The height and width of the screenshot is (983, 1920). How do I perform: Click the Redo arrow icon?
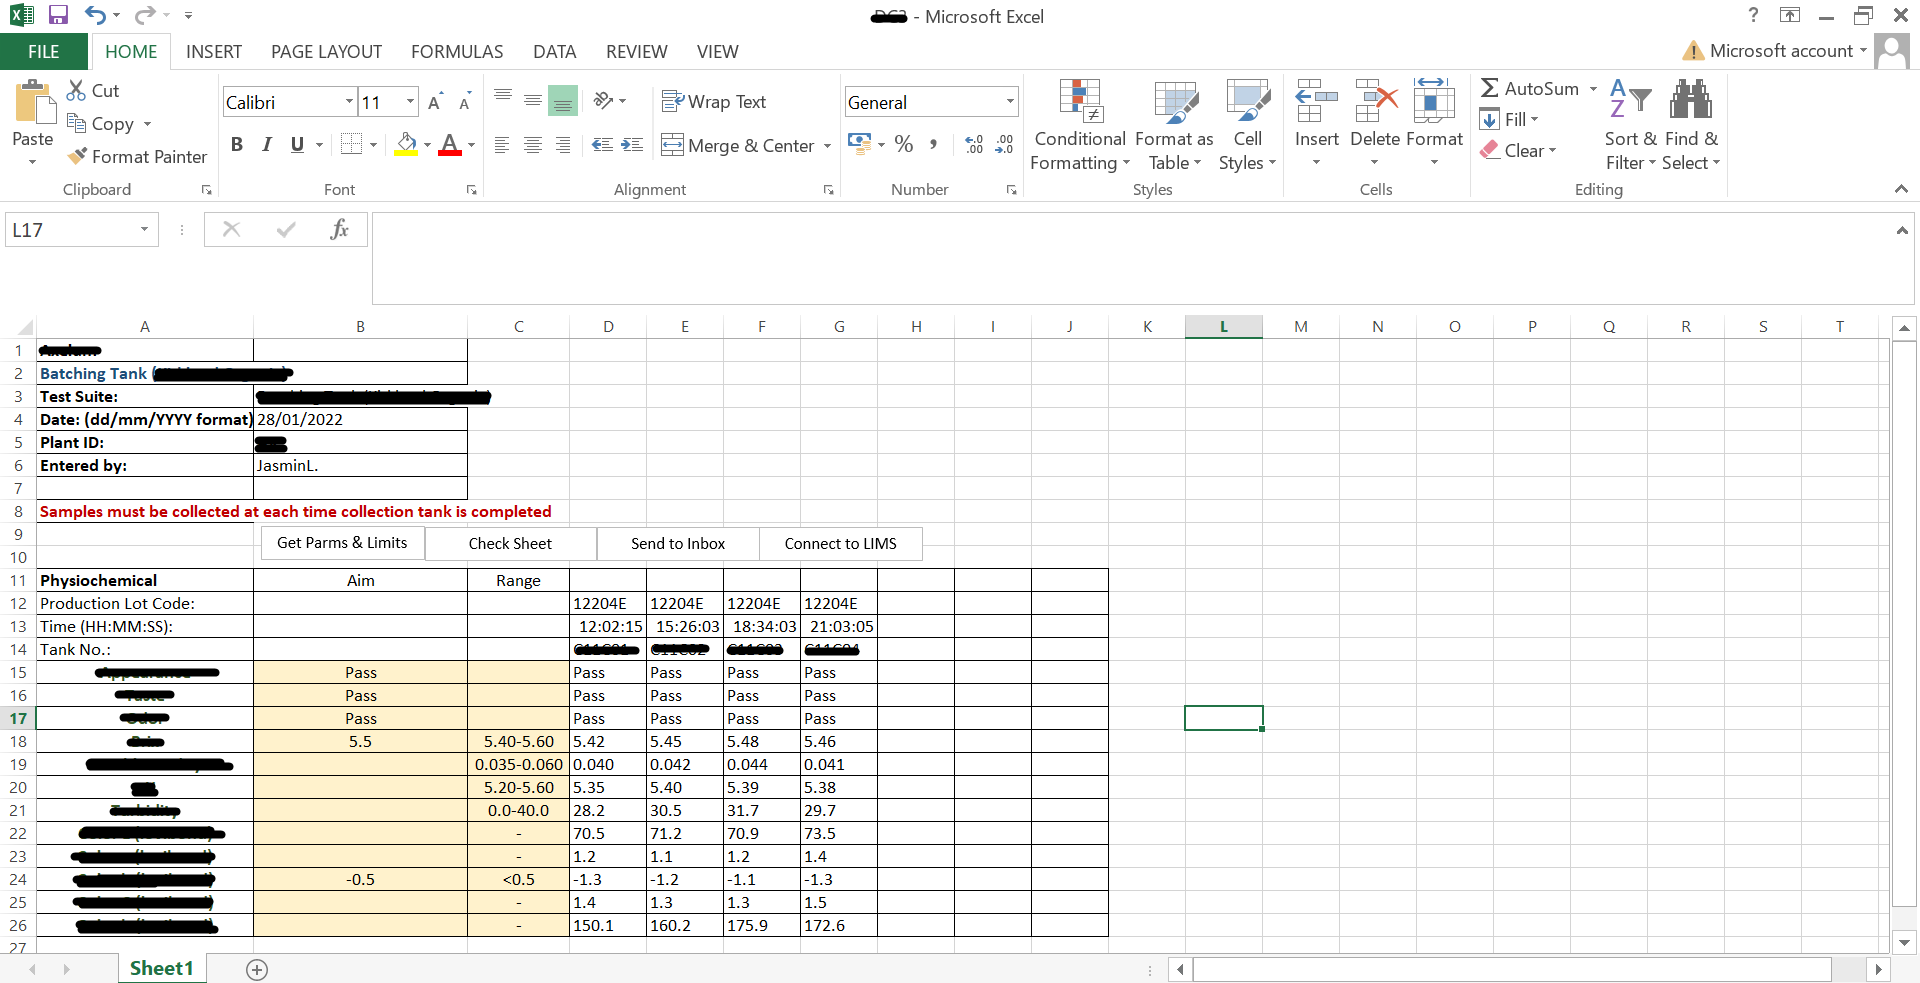click(x=145, y=15)
